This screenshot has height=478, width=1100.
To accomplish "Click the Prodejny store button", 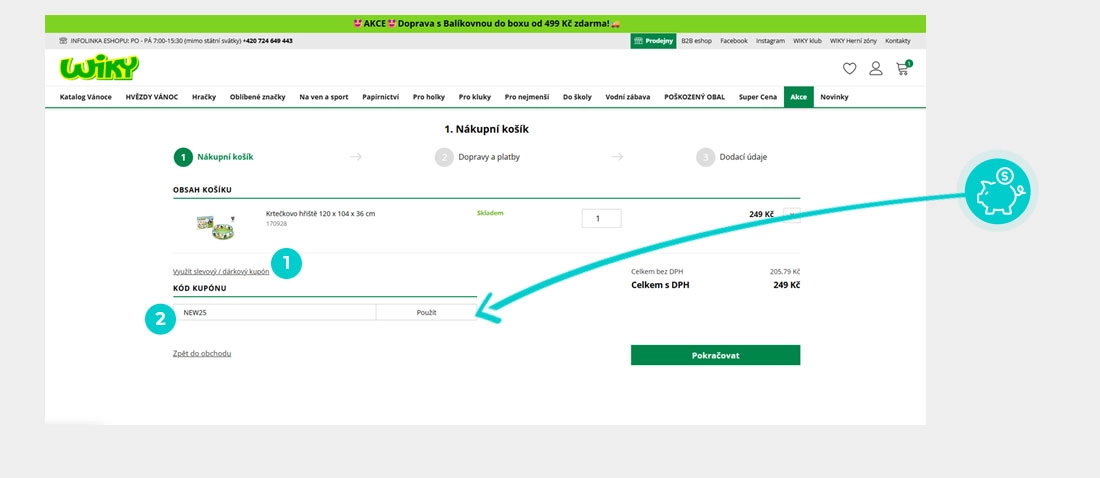I will tap(652, 41).
